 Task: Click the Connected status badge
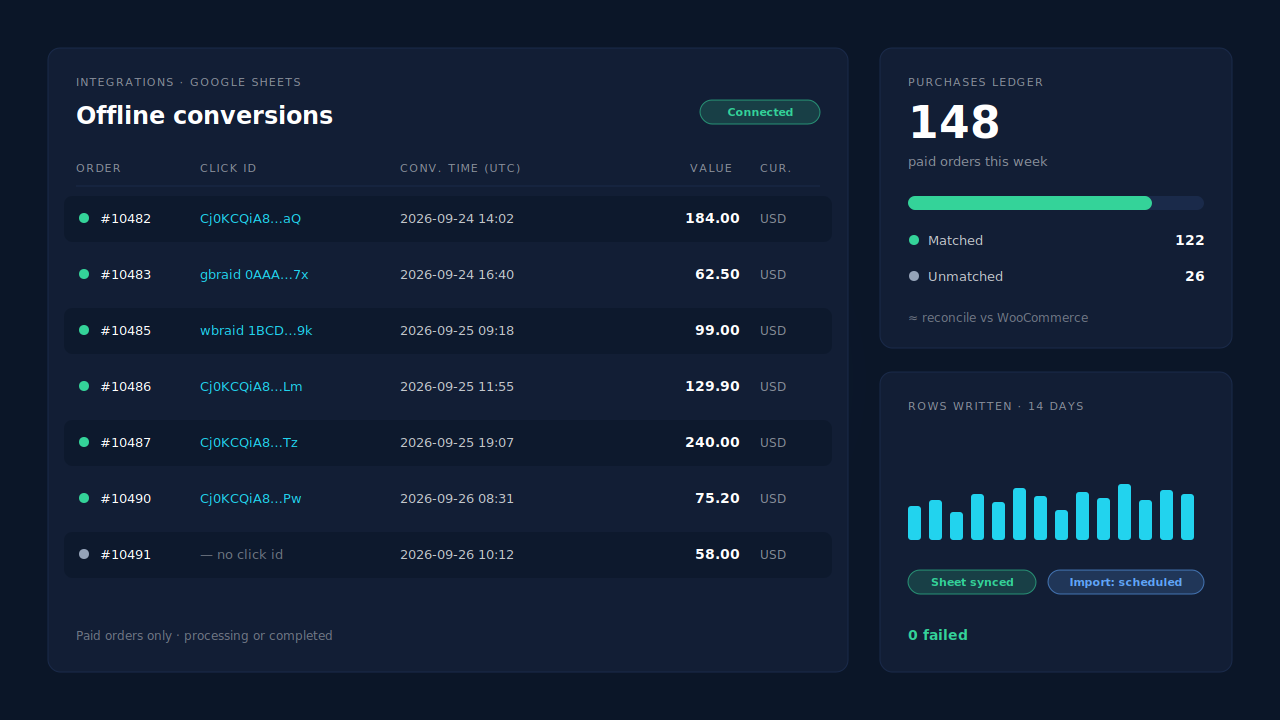pyautogui.click(x=760, y=112)
